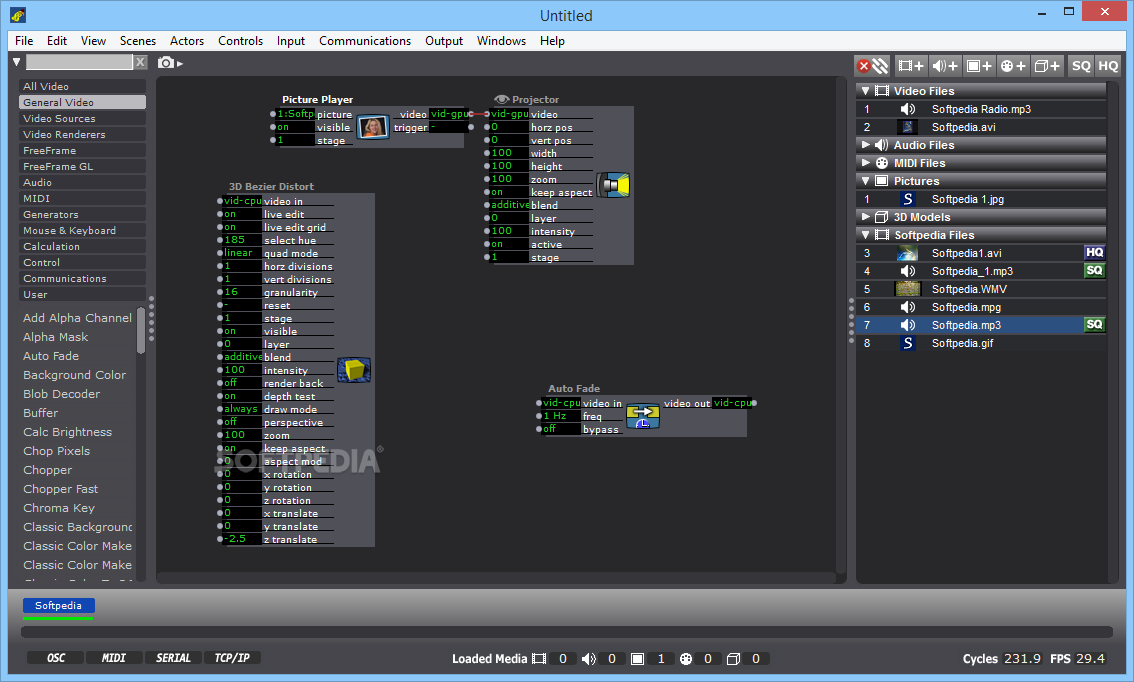
Task: Click the thumbnail of Softpedia.WMV
Action: tap(908, 289)
